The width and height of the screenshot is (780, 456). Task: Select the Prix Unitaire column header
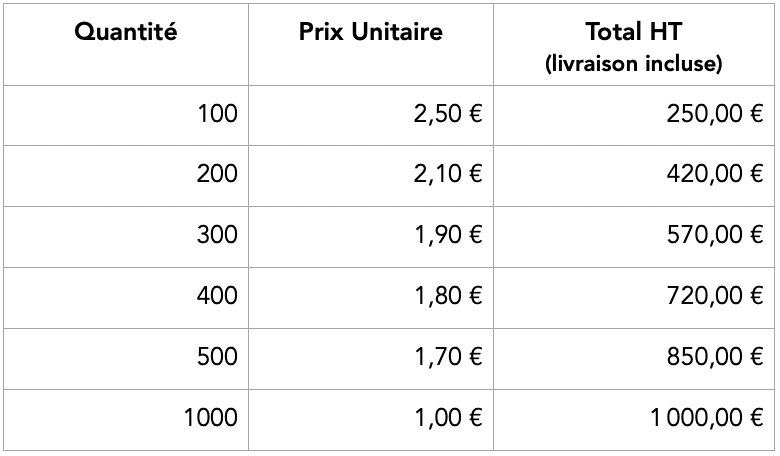coord(370,32)
